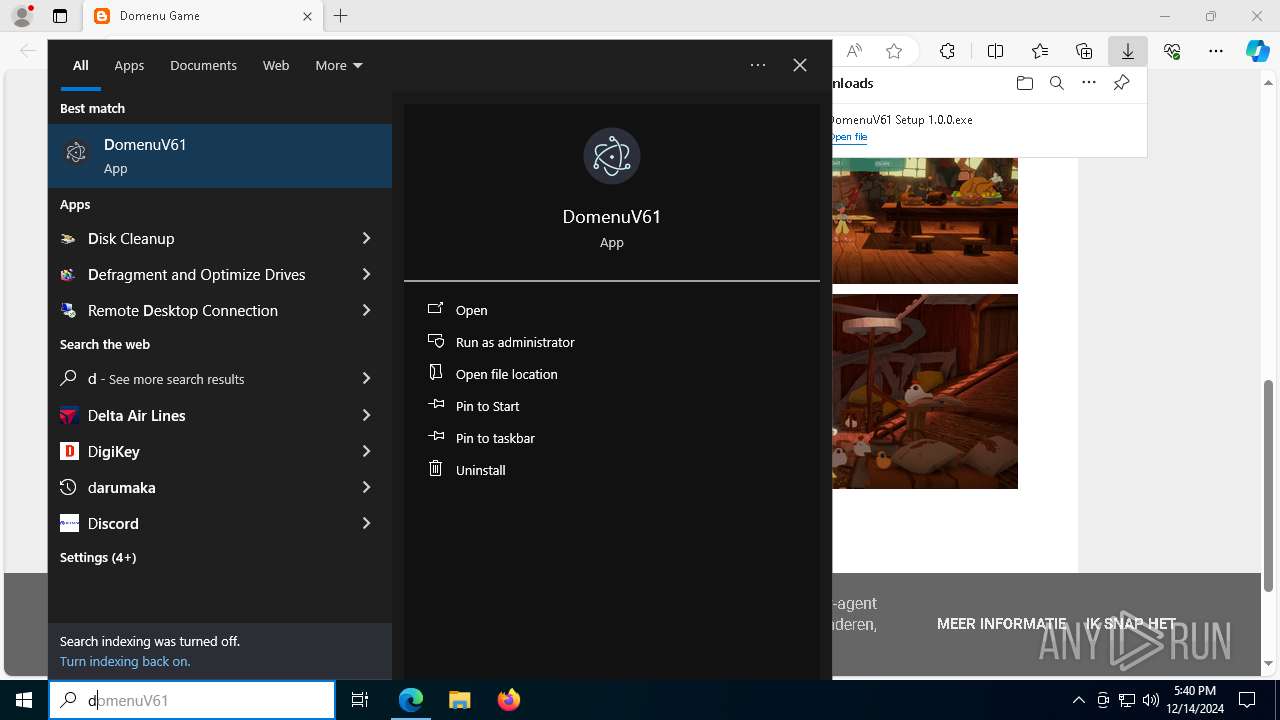Viewport: 1280px width, 720px height.
Task: Open Edge Favorites star-list icon
Action: click(x=1040, y=51)
